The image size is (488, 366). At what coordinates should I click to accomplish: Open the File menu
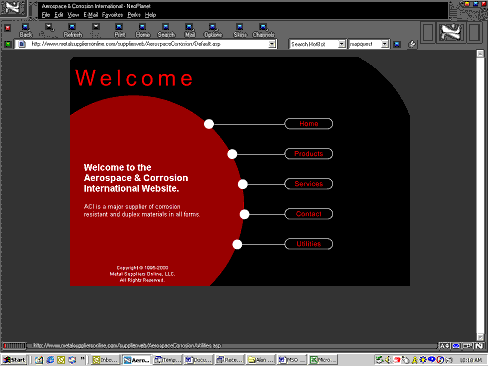46,15
